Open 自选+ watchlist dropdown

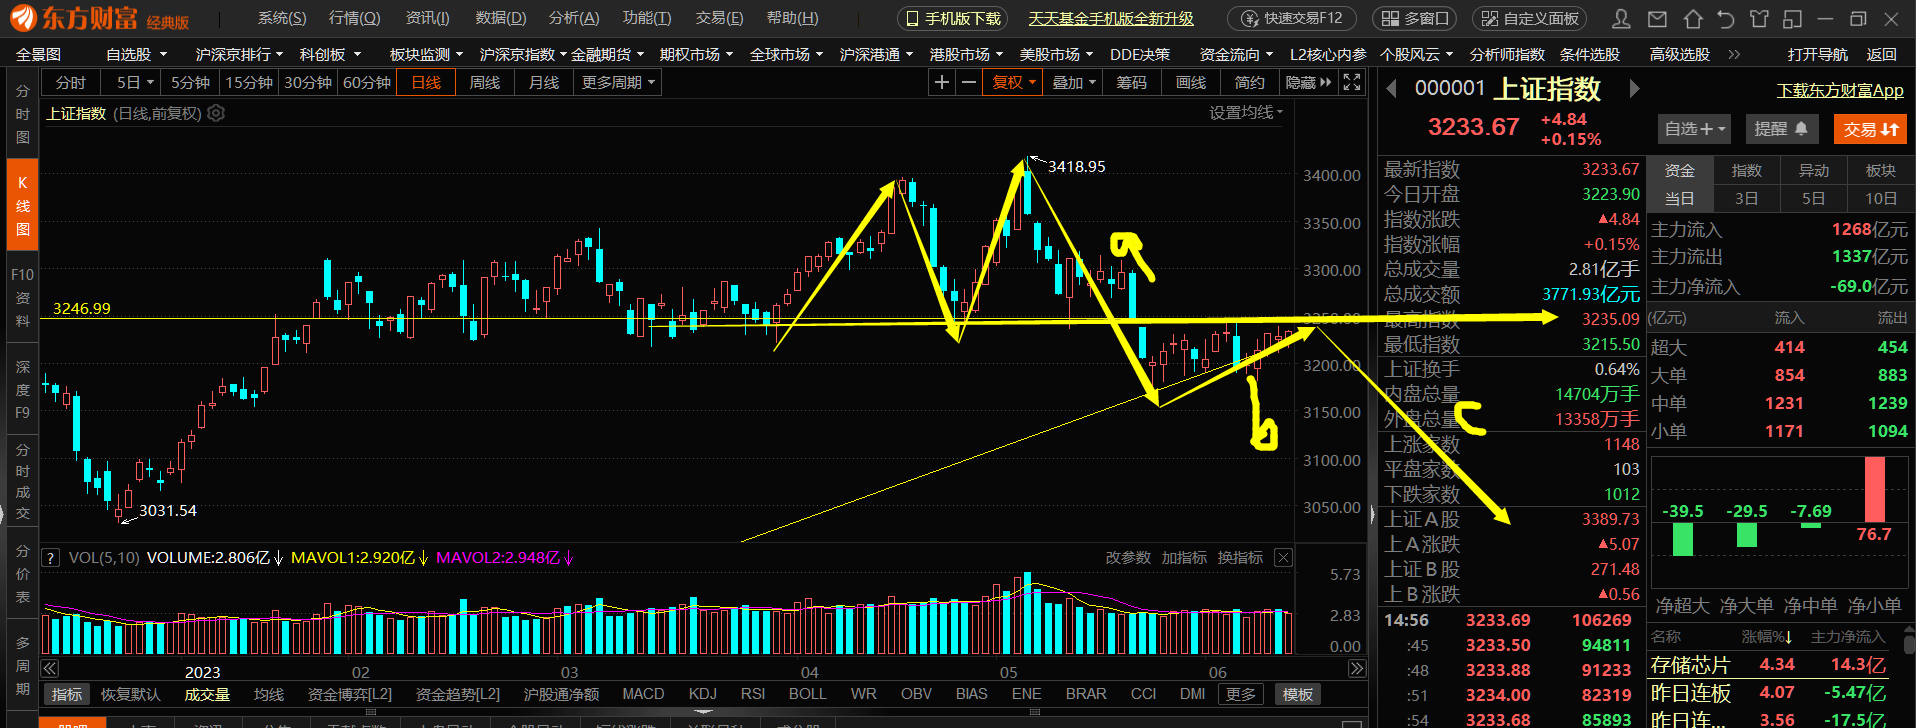1694,129
